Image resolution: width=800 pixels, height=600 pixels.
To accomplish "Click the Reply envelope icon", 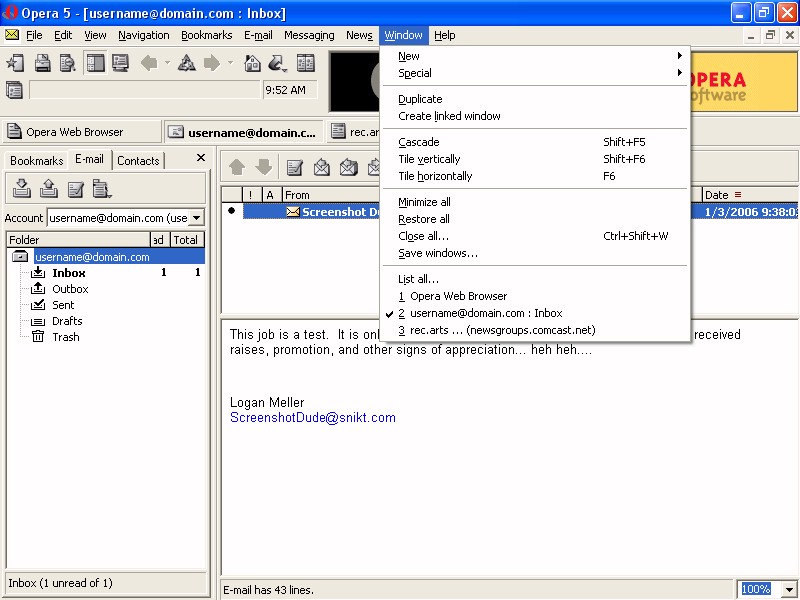I will click(321, 167).
